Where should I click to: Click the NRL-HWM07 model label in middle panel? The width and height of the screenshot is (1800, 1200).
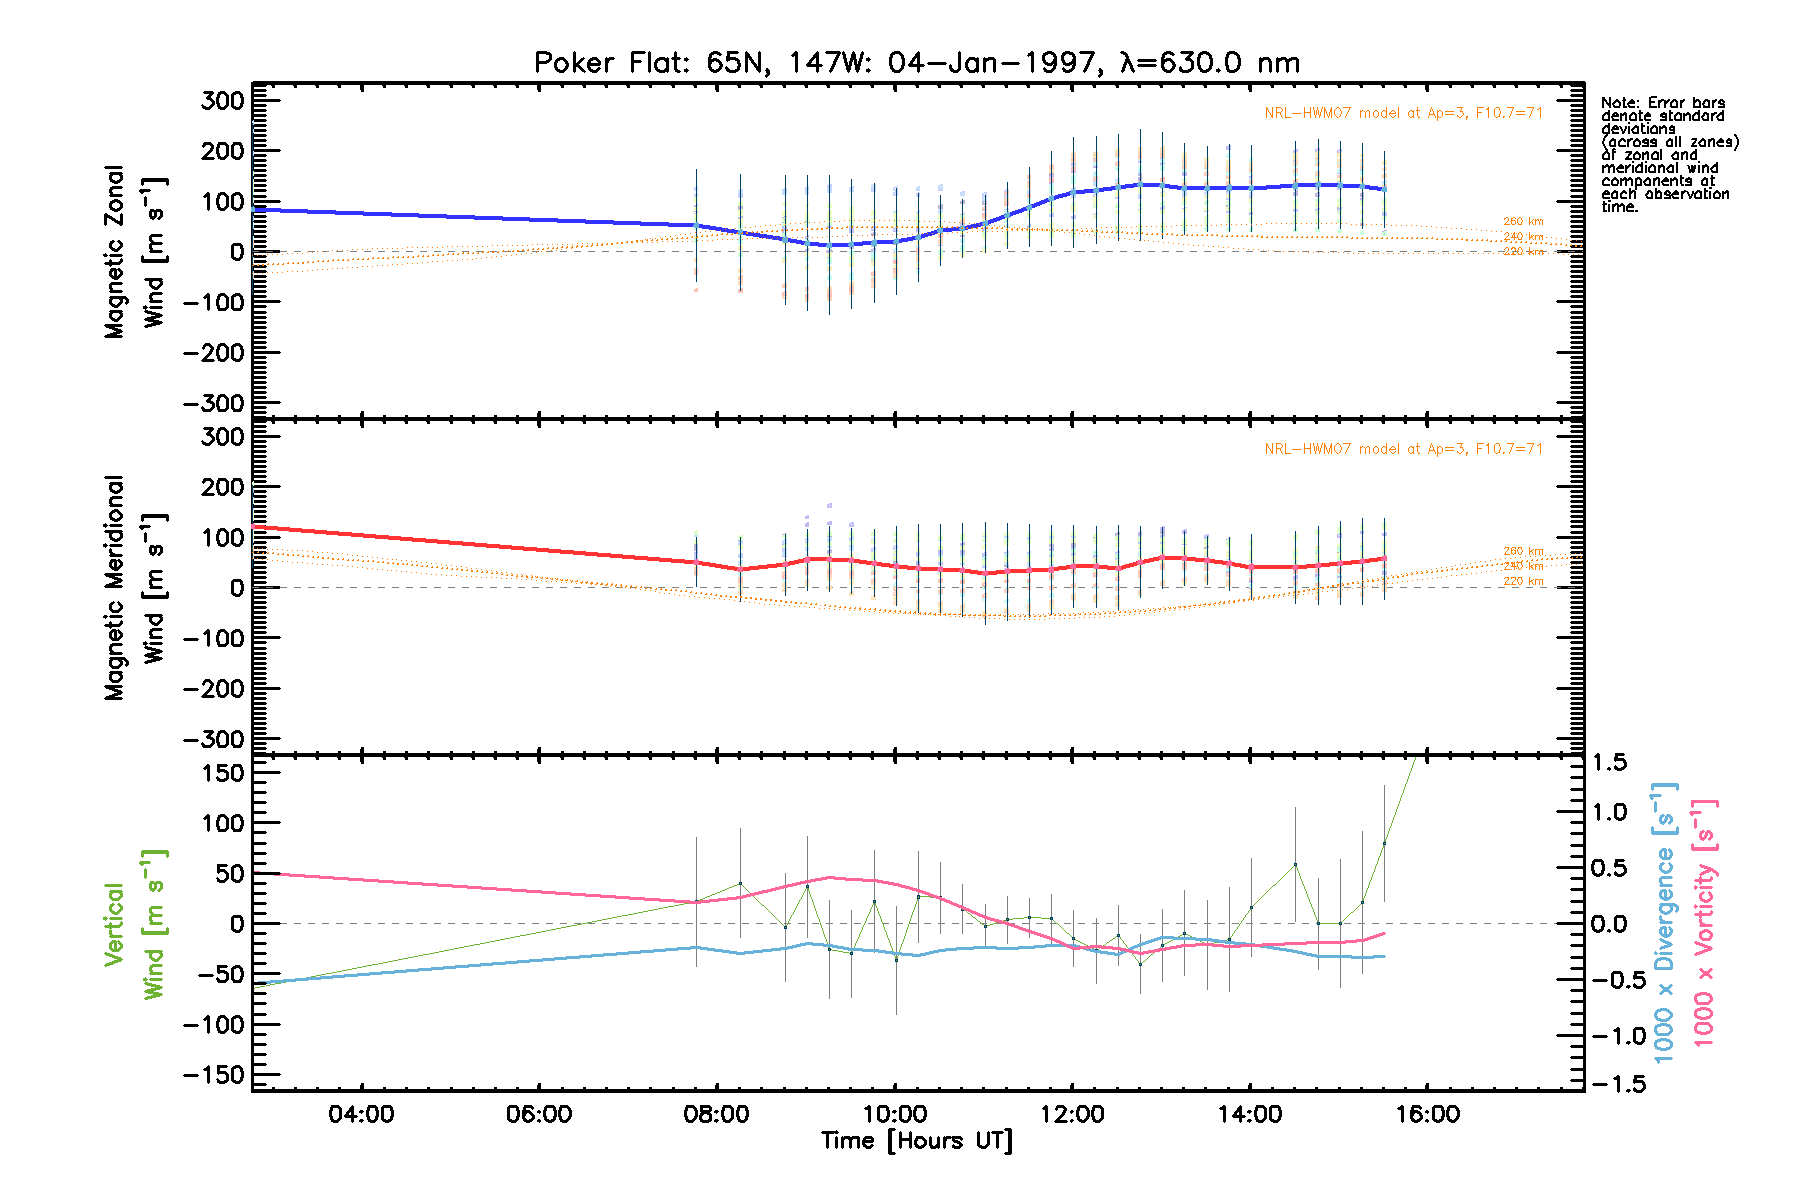pyautogui.click(x=1403, y=449)
